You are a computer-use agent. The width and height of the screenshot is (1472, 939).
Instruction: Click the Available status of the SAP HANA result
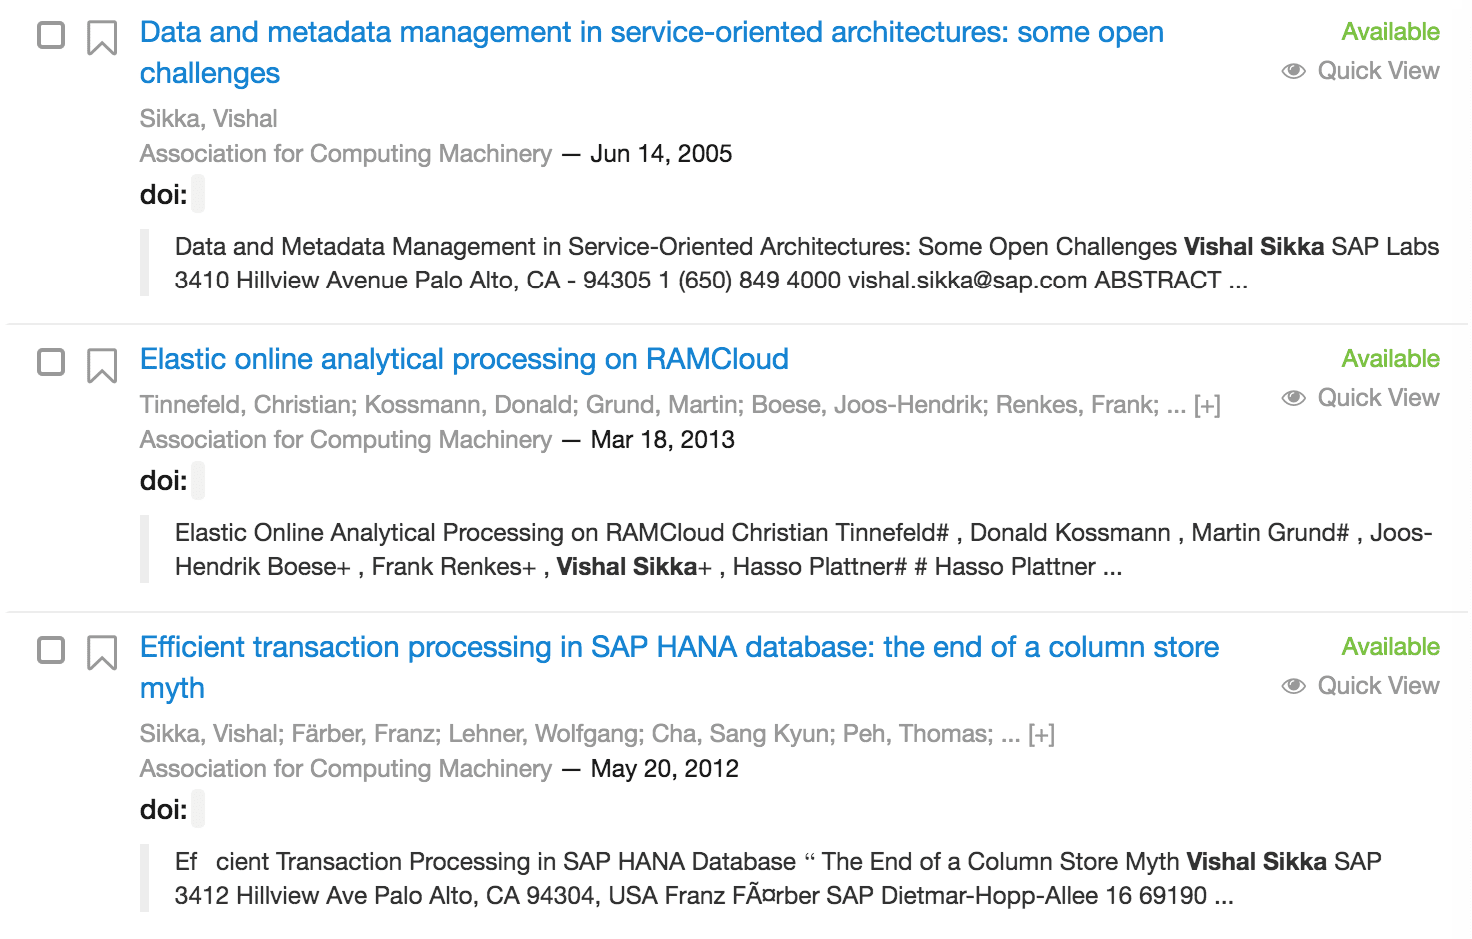tap(1390, 647)
